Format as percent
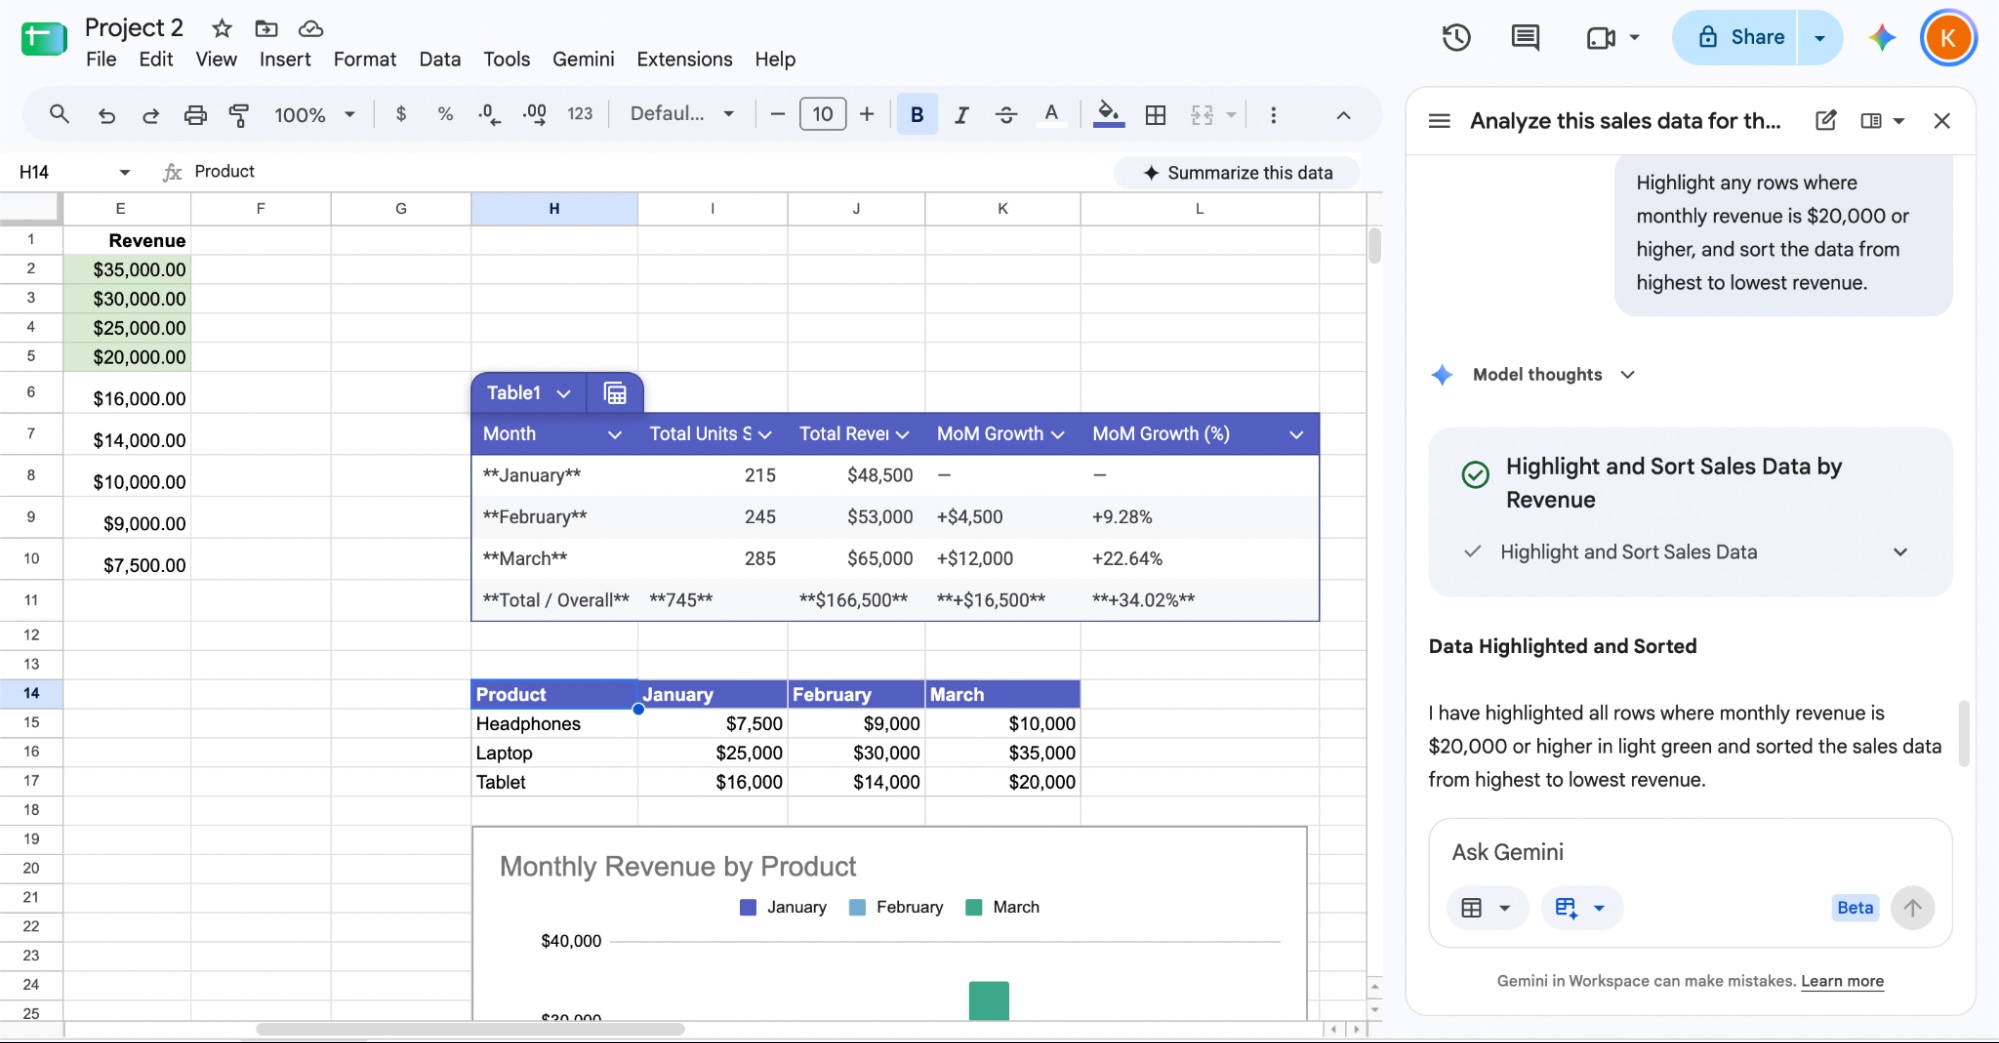 (445, 114)
